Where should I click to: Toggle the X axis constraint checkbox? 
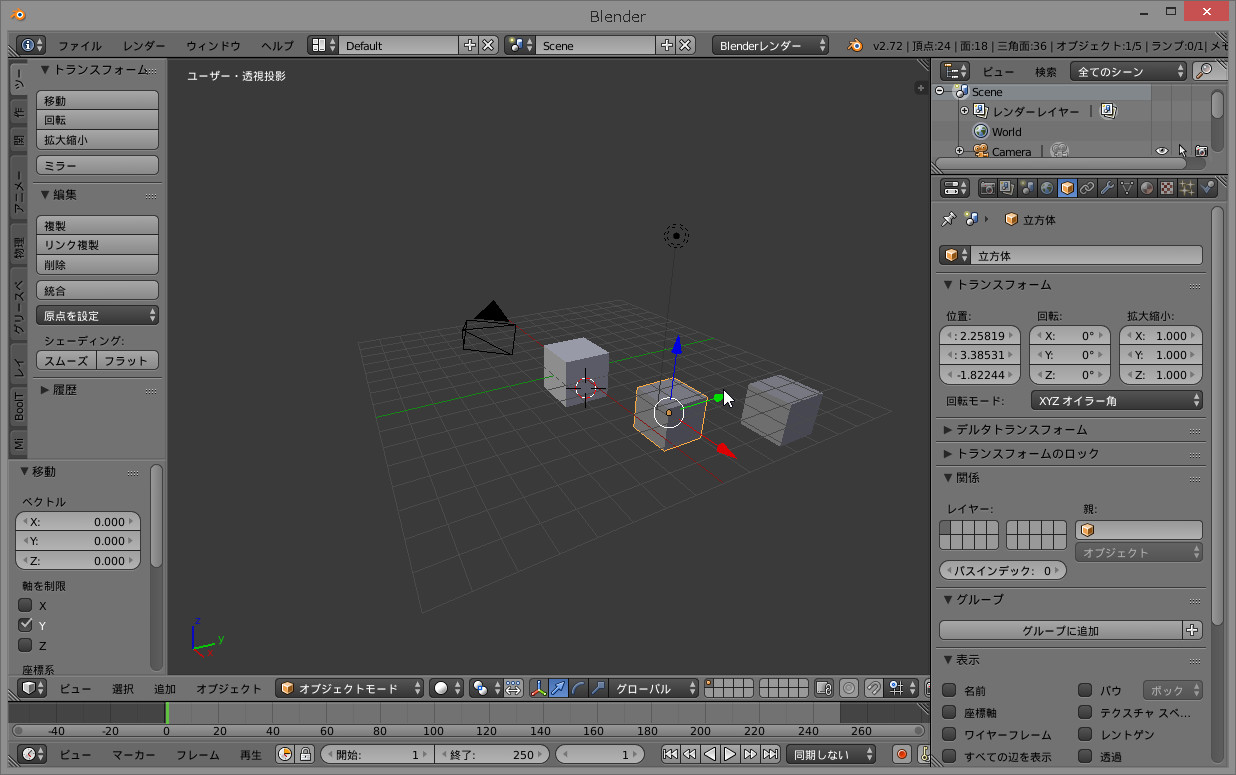26,605
